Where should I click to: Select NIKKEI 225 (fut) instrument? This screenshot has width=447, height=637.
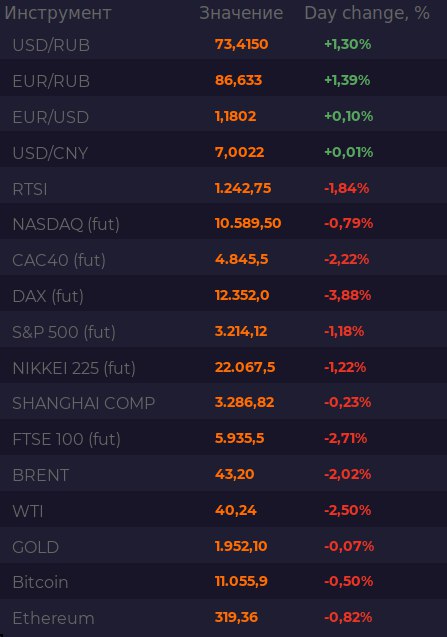pos(224,368)
